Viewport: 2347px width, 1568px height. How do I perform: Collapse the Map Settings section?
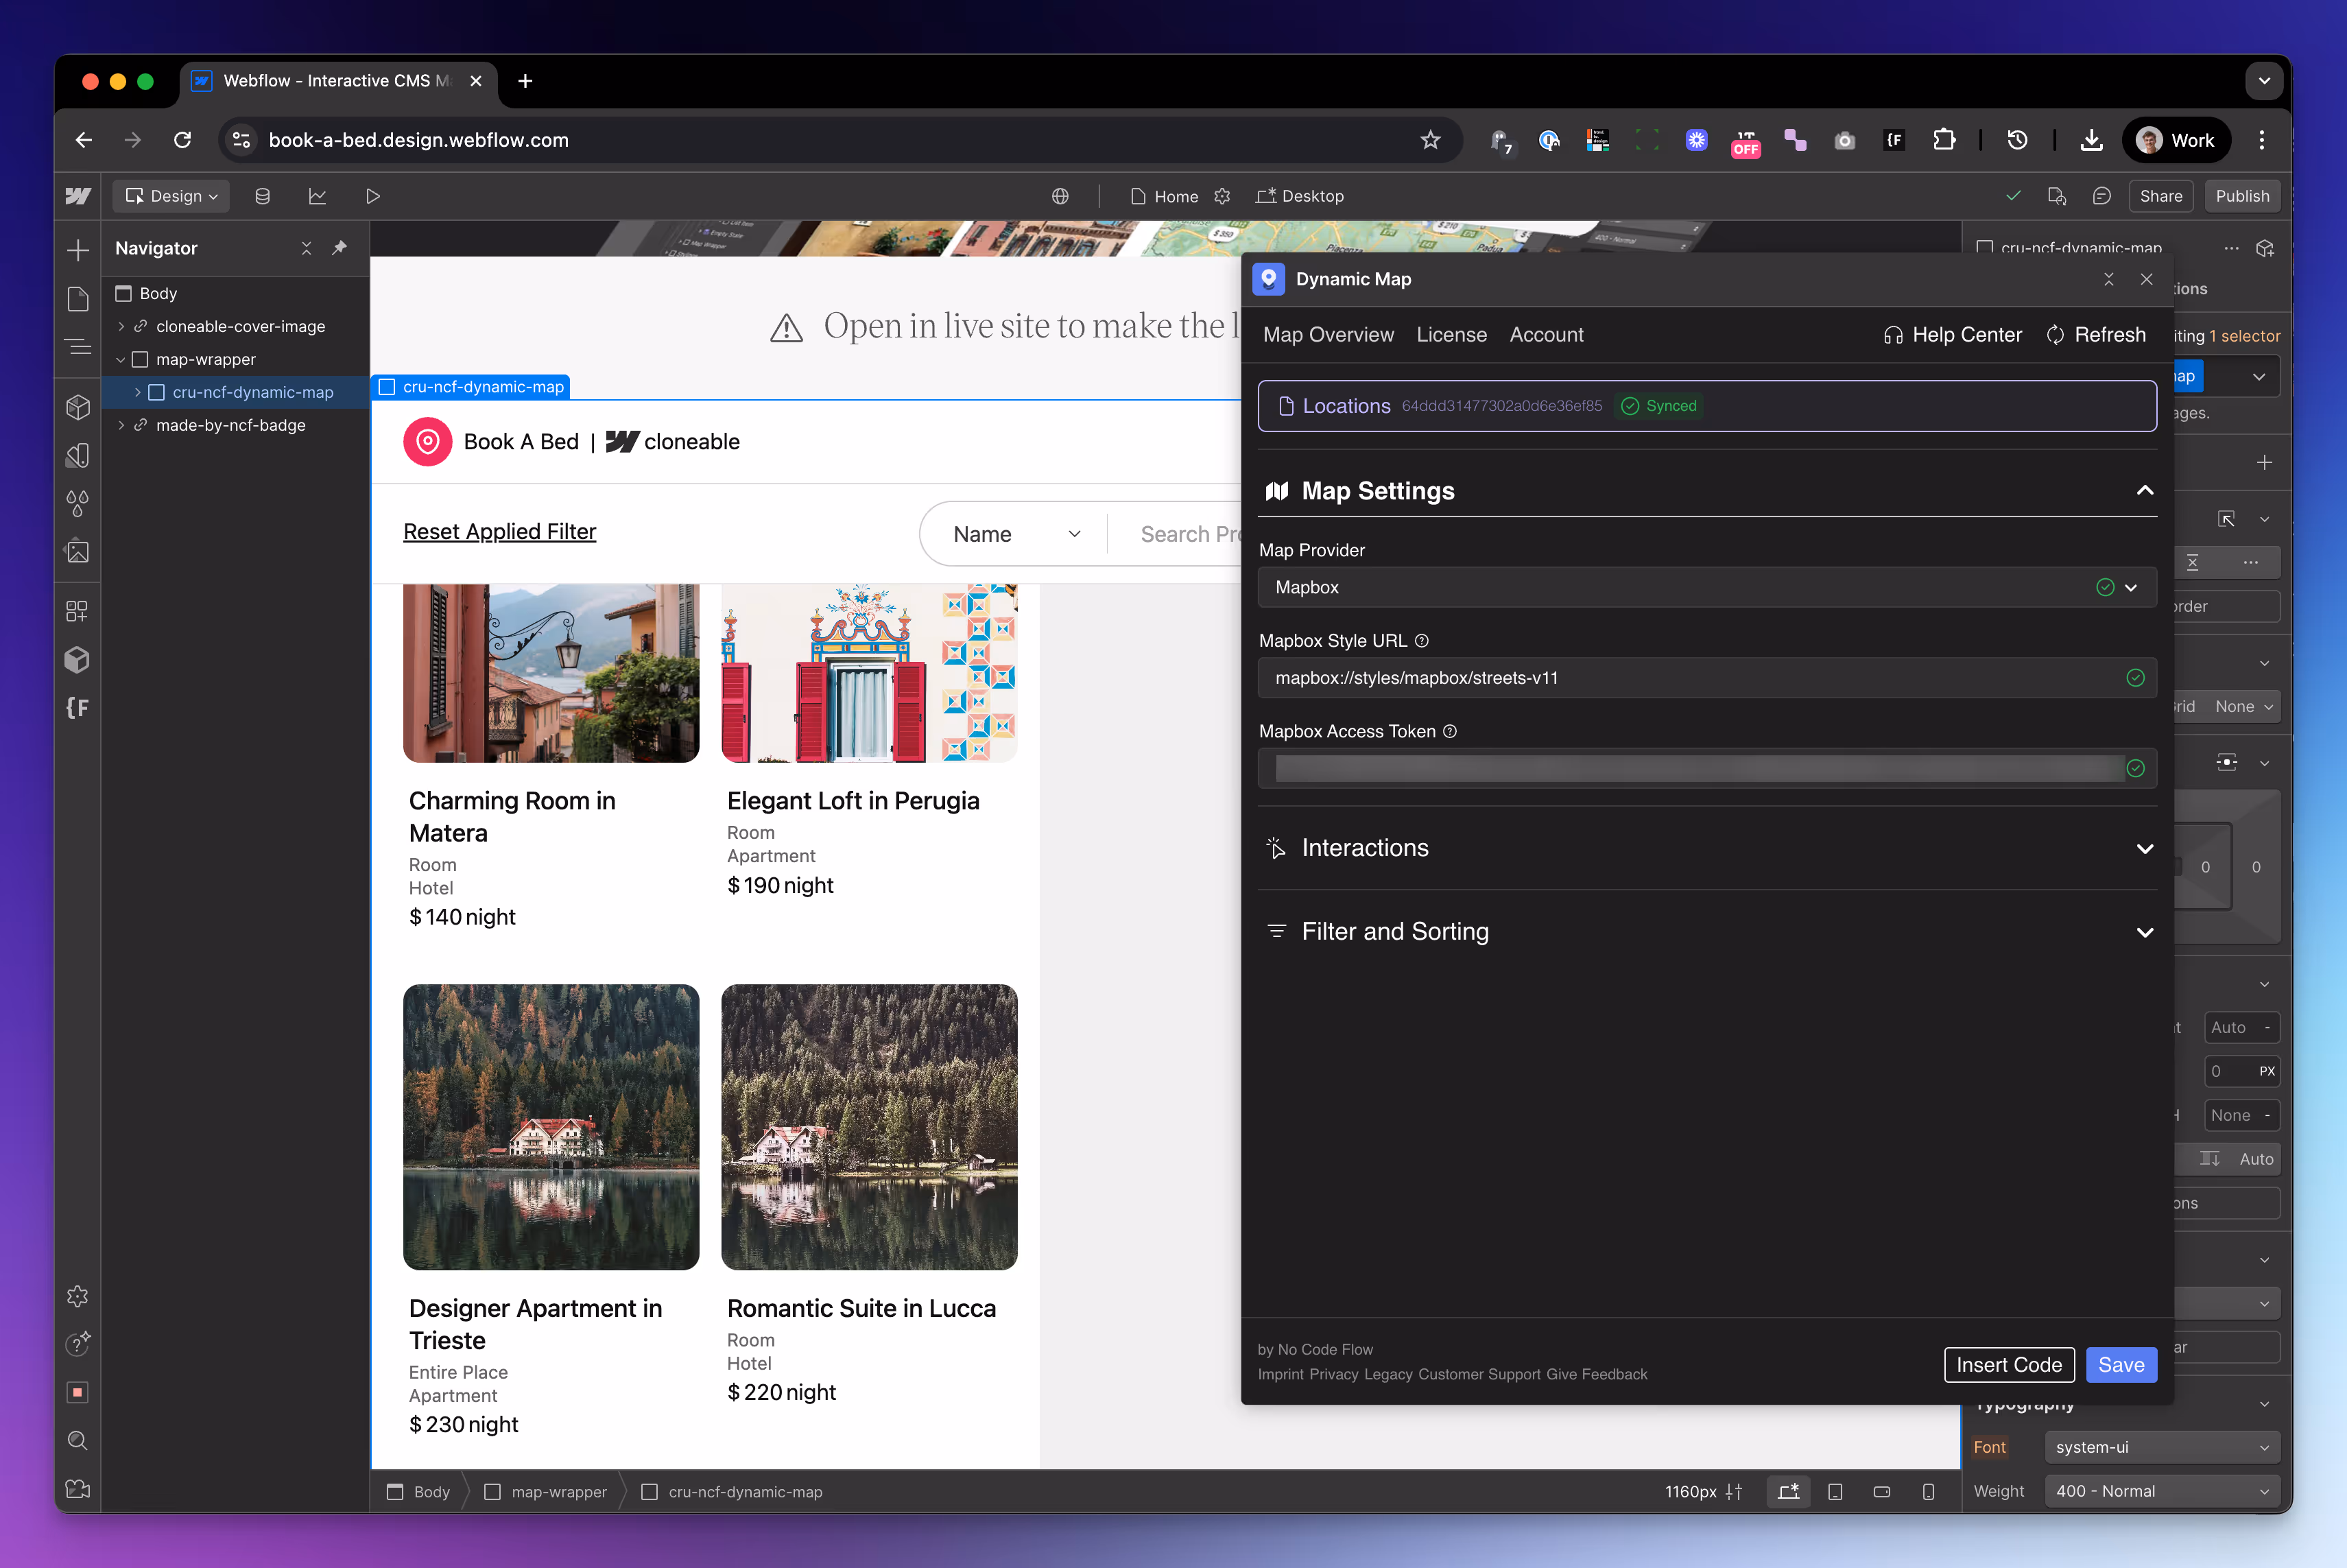point(2145,490)
